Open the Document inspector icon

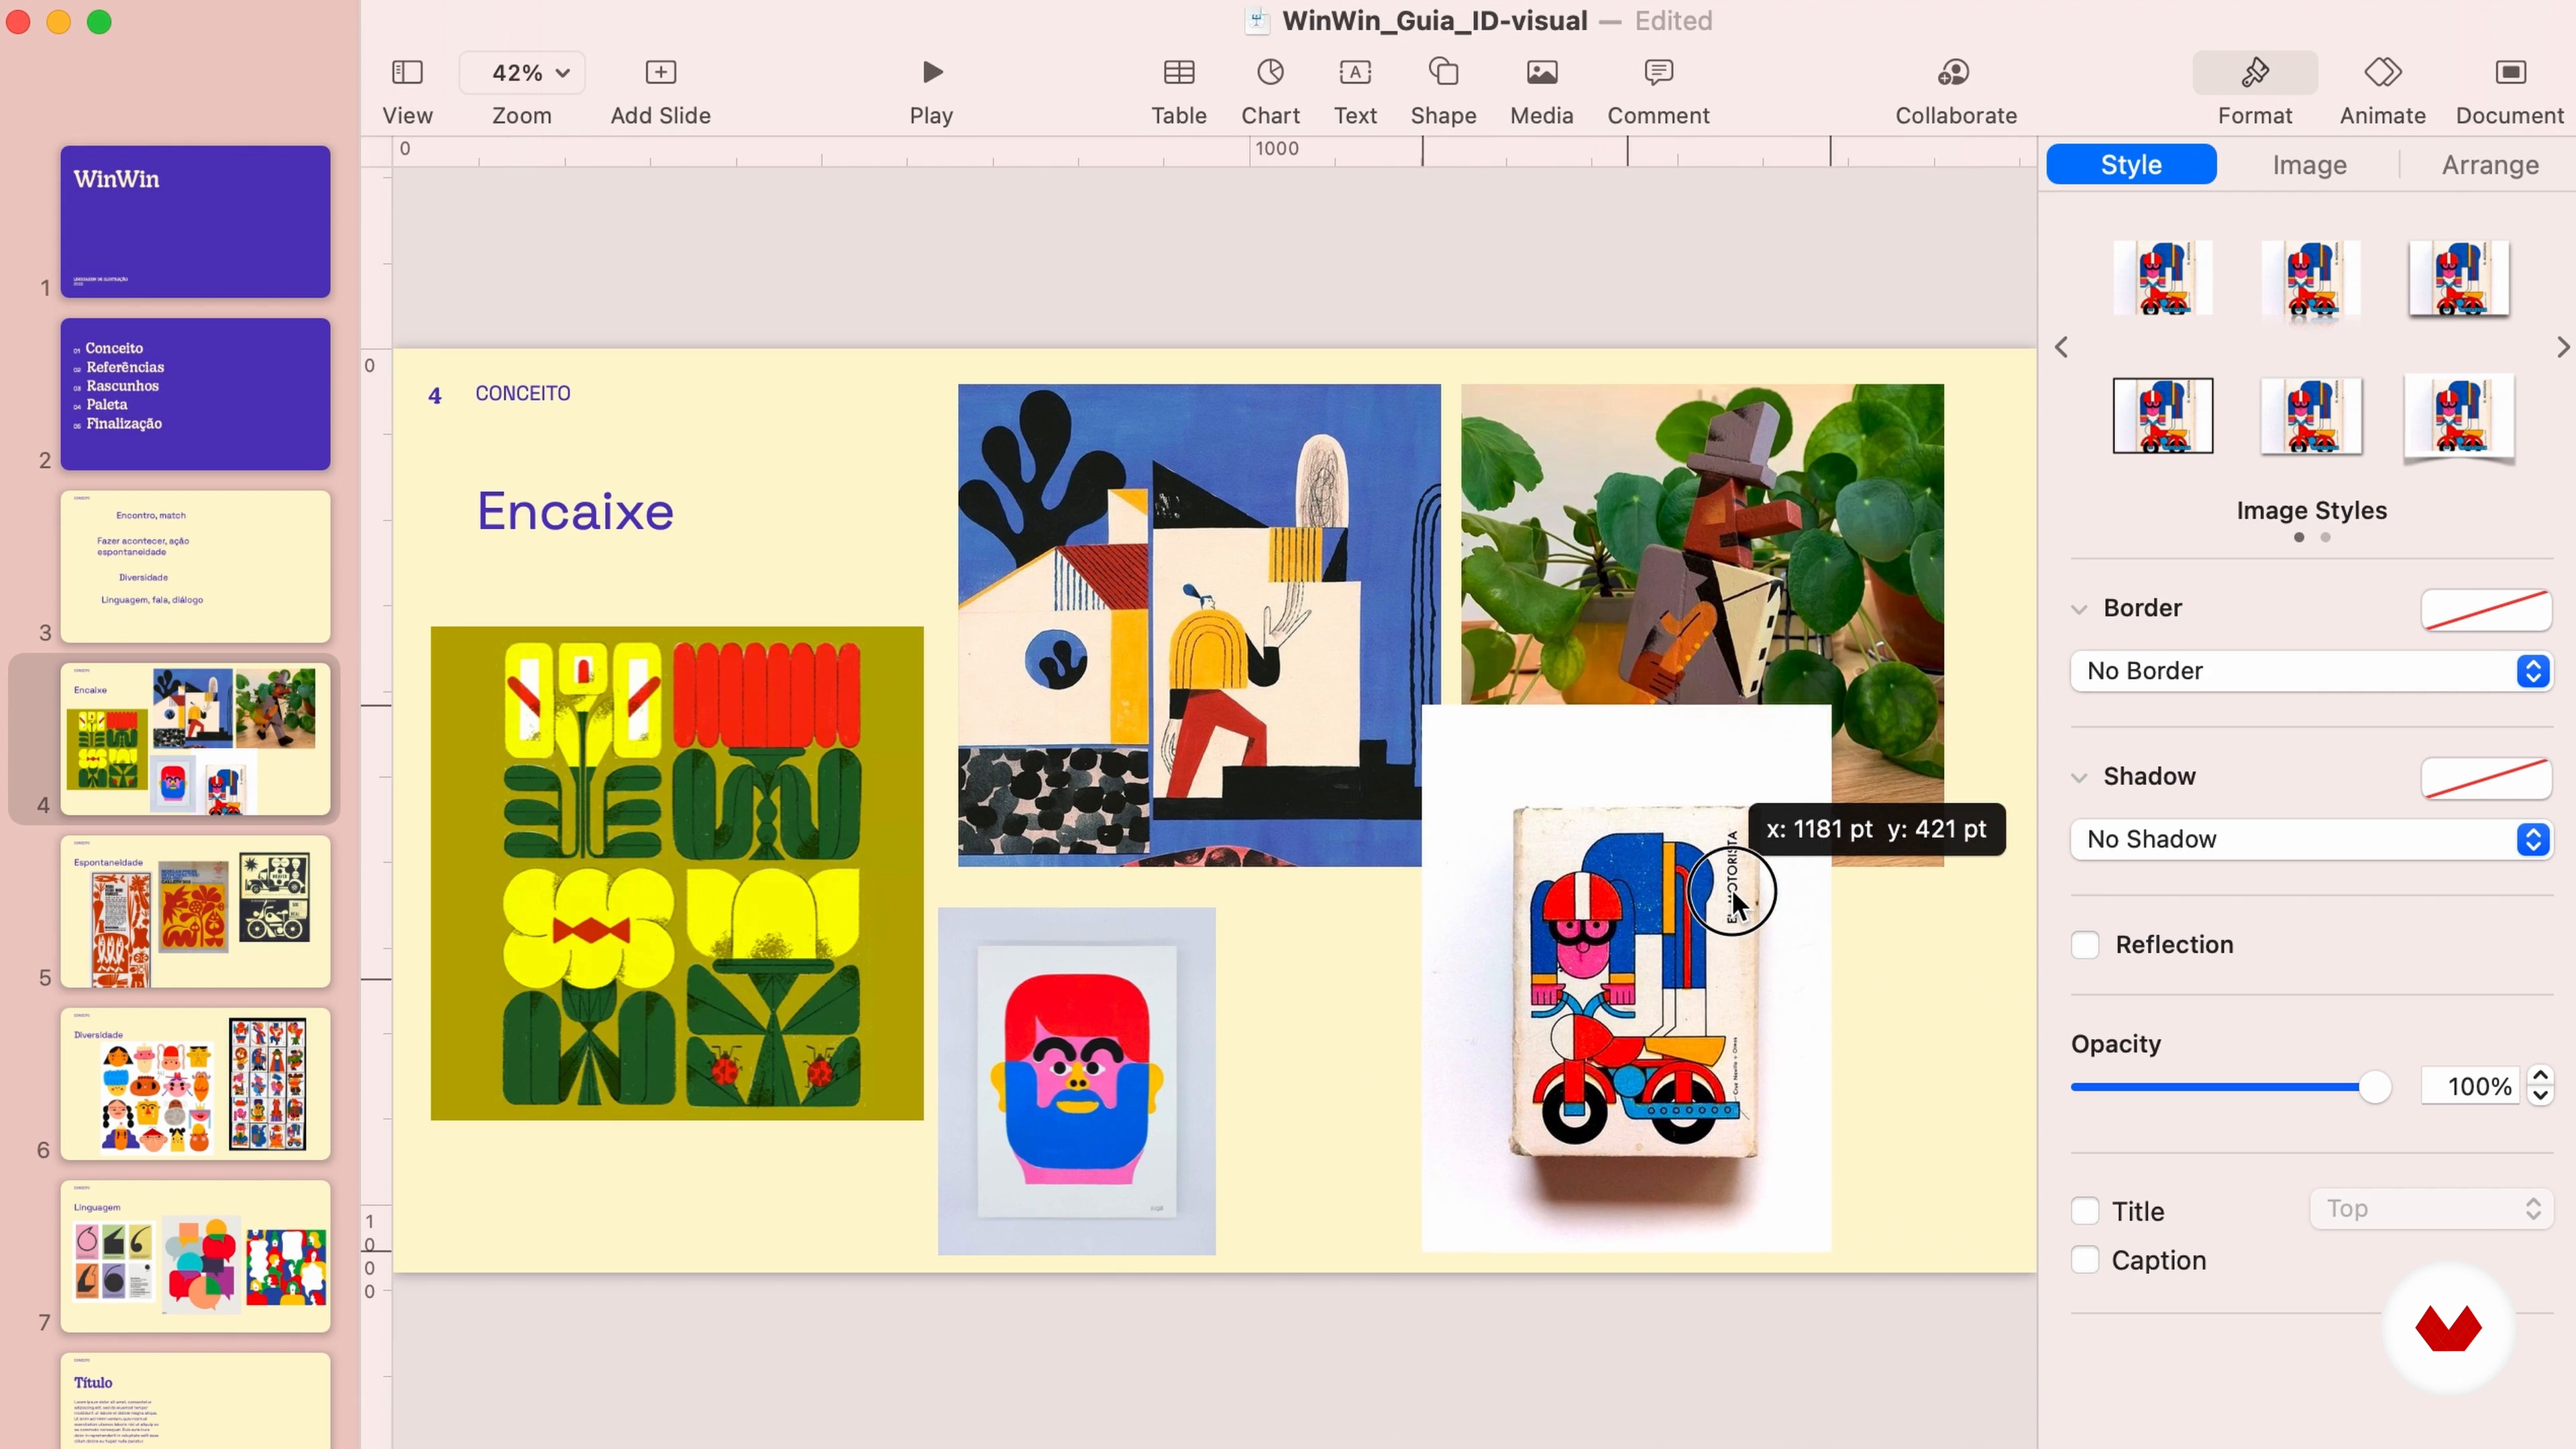point(2510,72)
